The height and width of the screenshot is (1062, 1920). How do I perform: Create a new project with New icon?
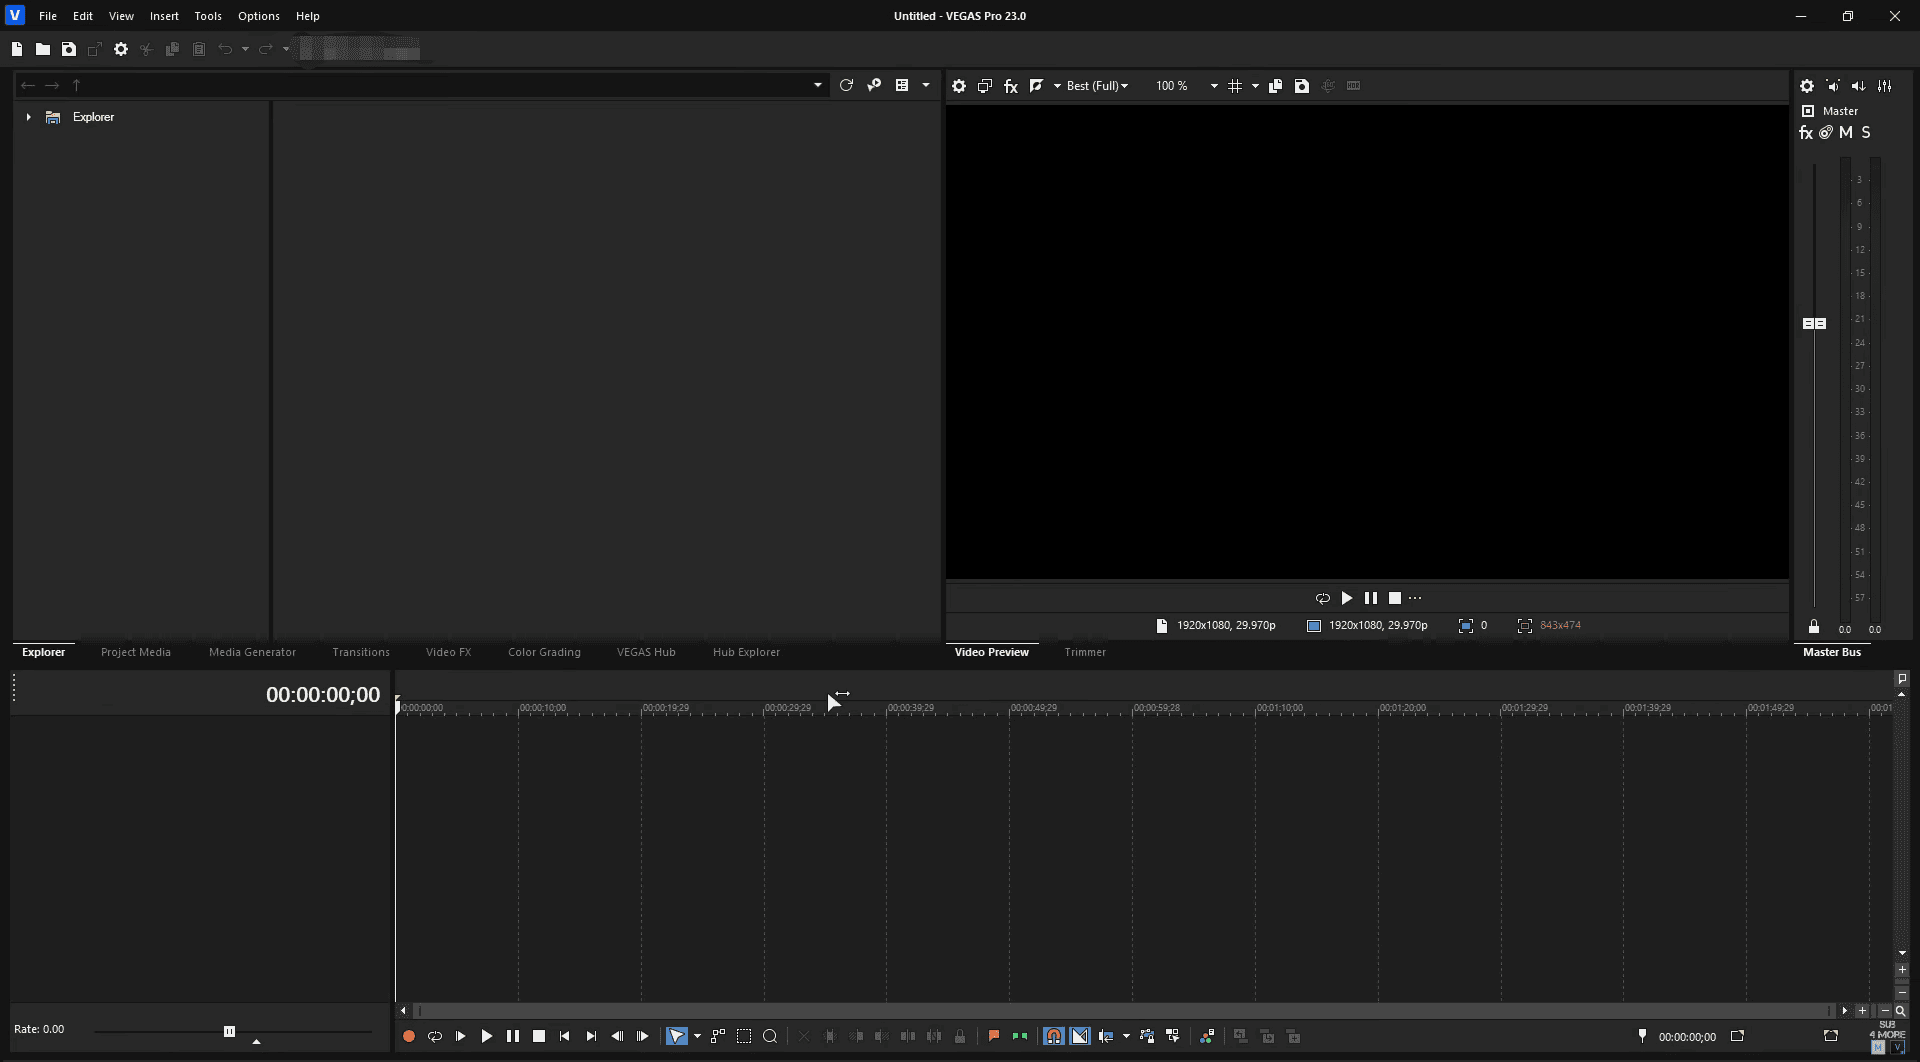[17, 49]
